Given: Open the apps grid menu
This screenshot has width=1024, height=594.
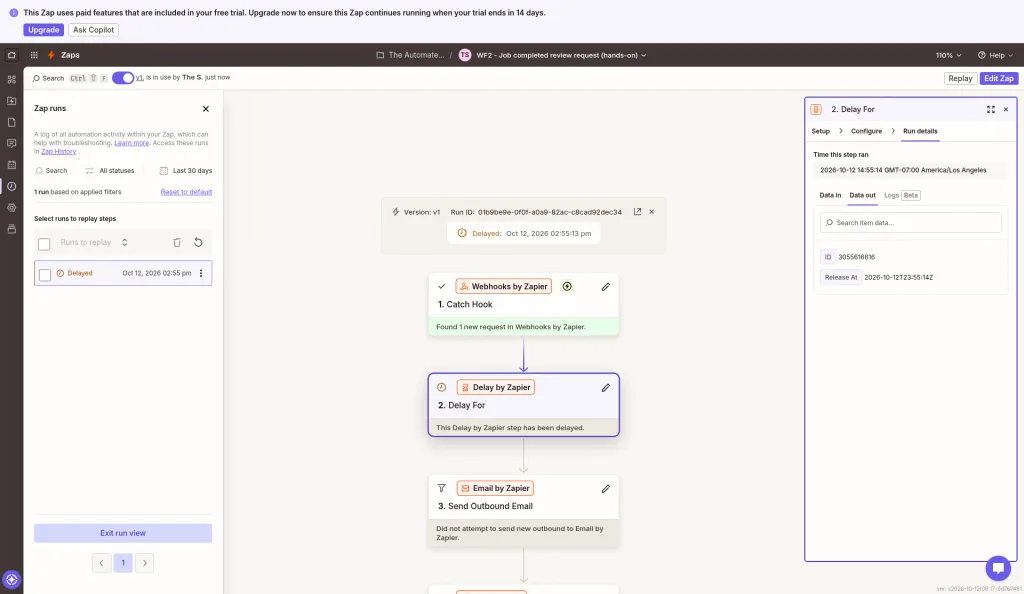Looking at the screenshot, I should coord(34,55).
